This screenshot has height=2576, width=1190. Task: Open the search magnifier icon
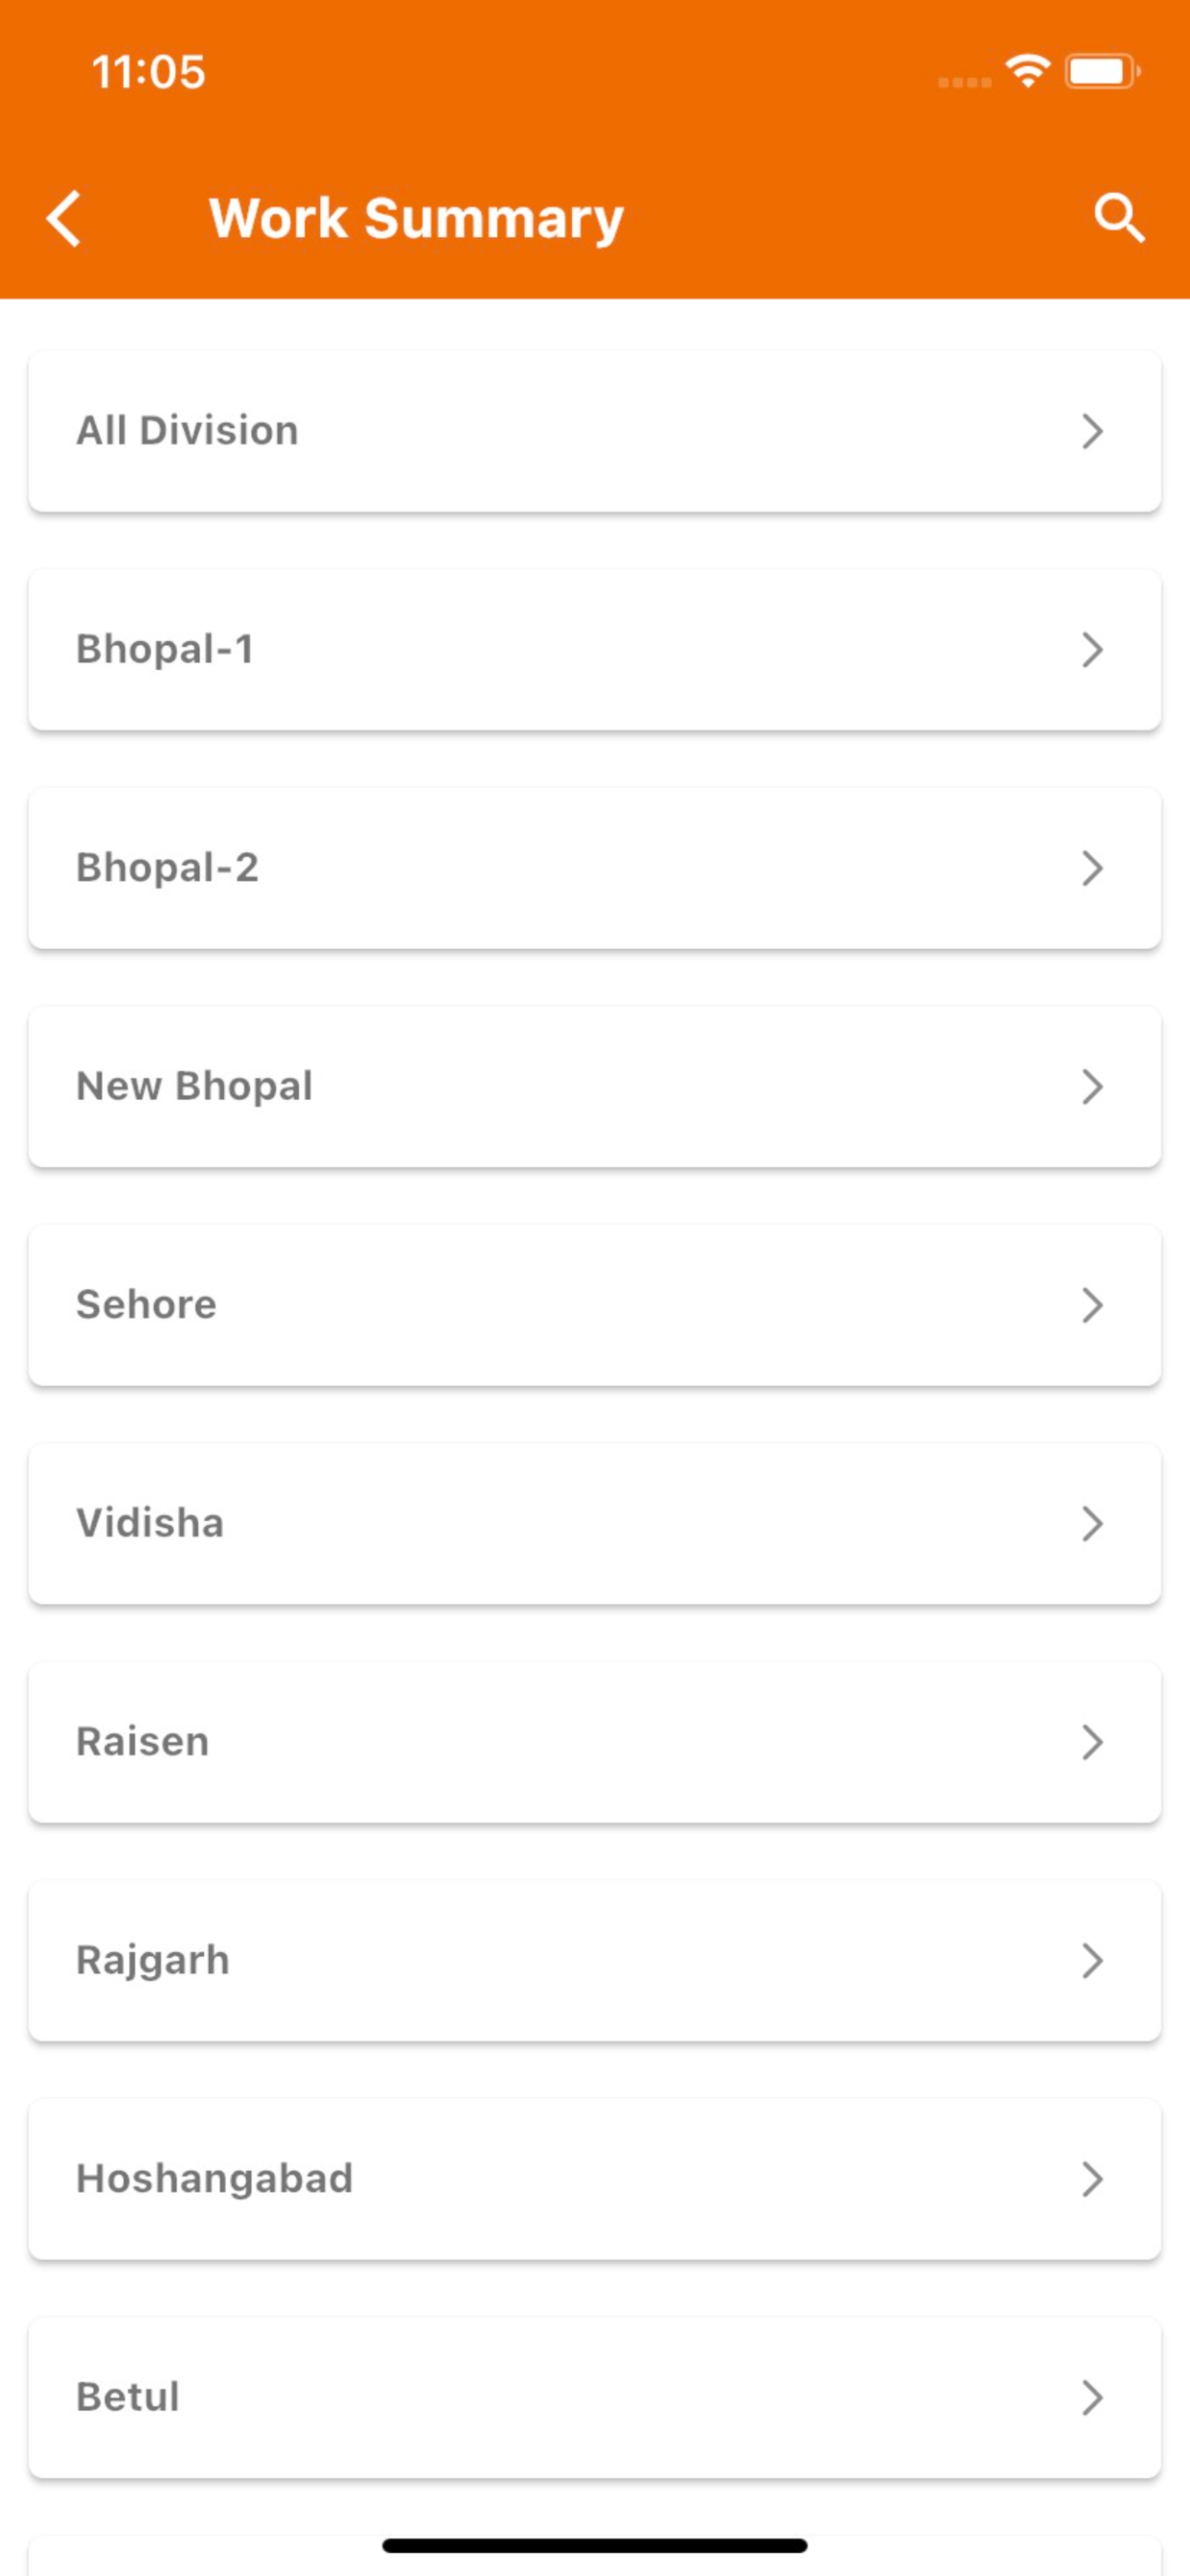coord(1118,218)
